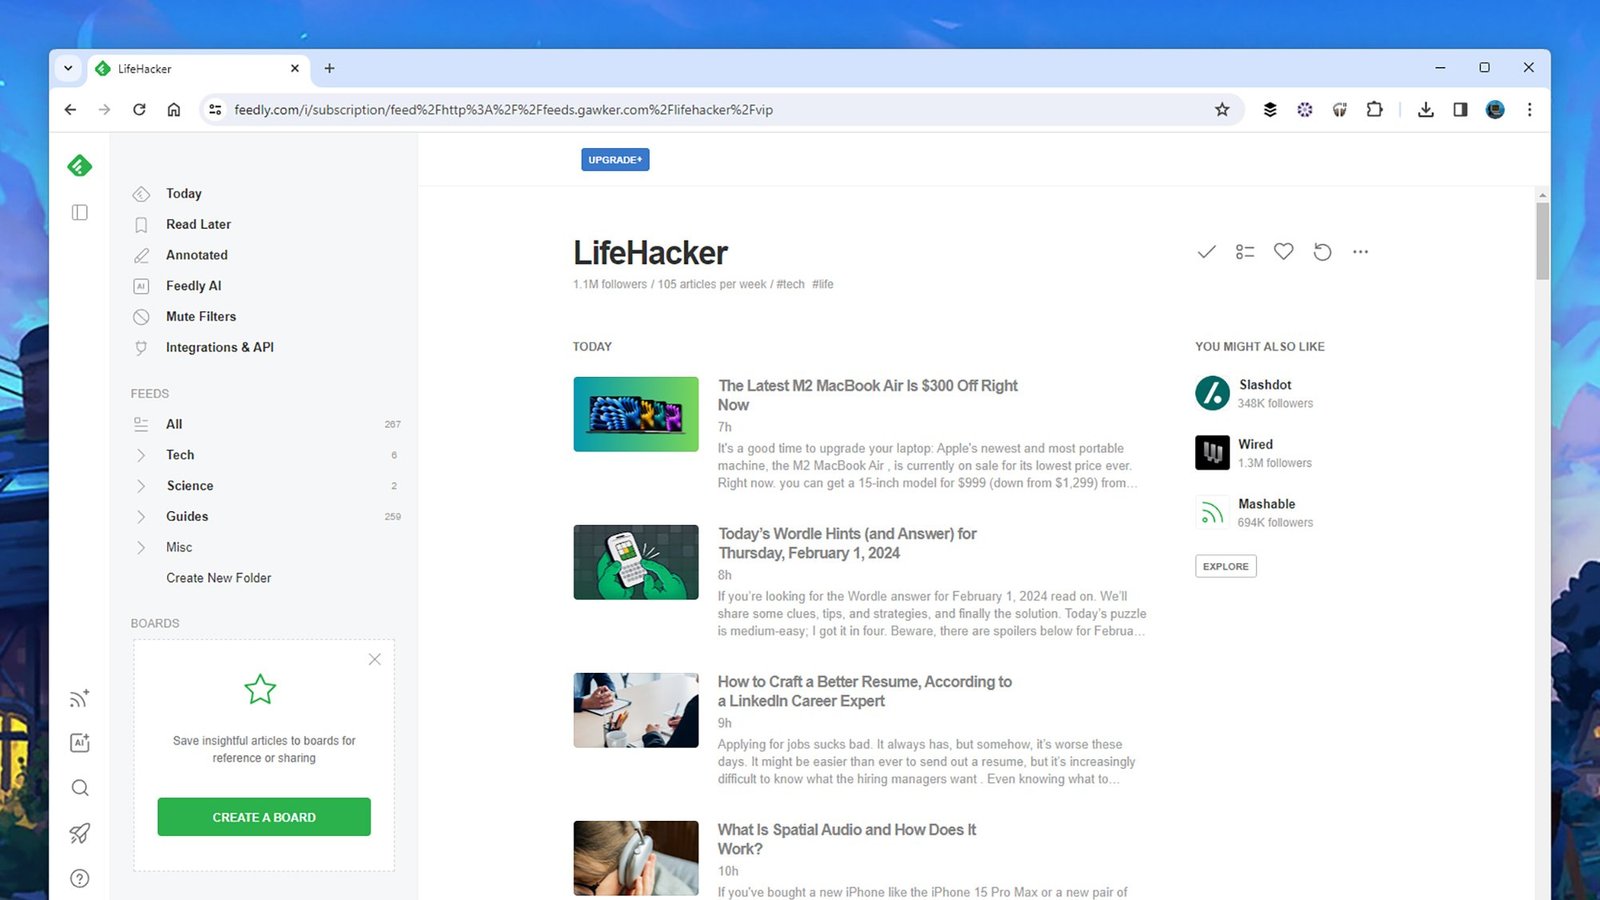Open the three-dot more options menu

point(1360,252)
